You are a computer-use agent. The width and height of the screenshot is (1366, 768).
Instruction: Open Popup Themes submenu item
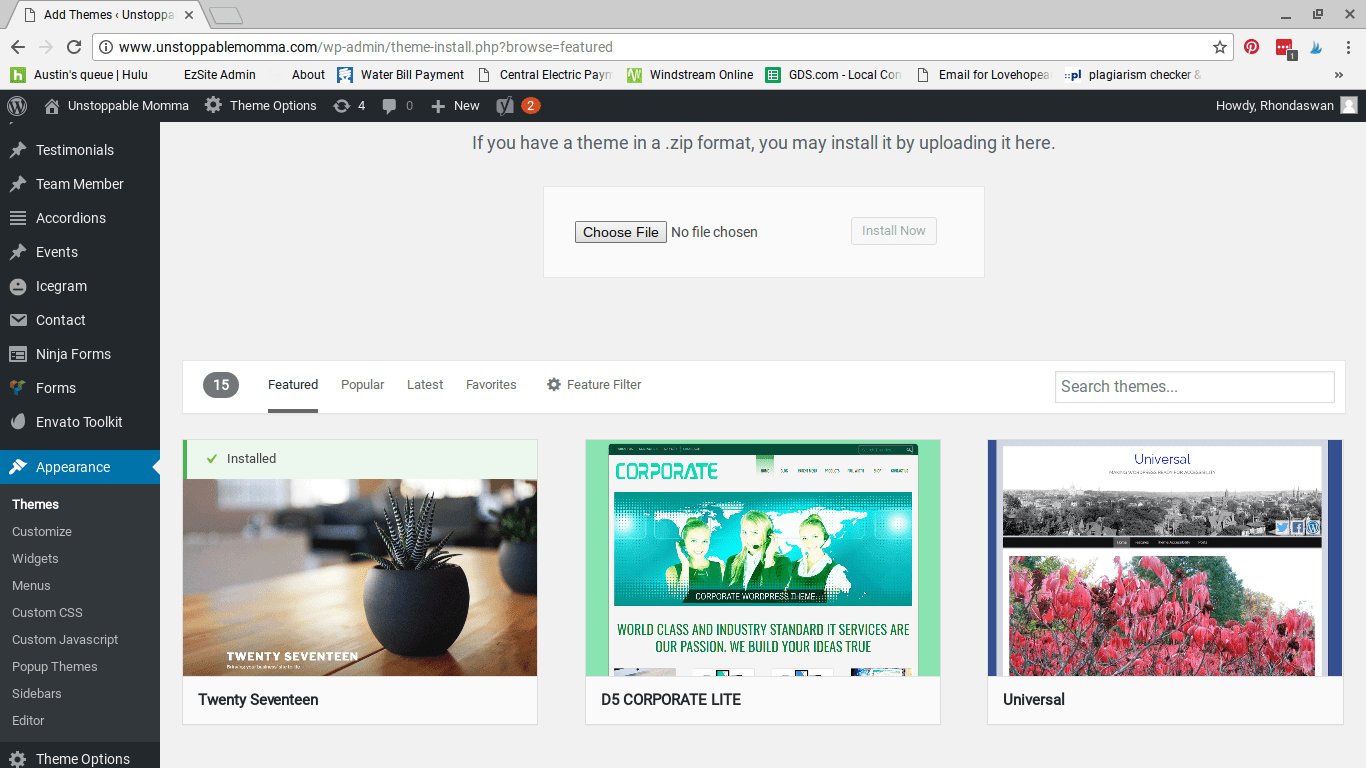coord(55,667)
